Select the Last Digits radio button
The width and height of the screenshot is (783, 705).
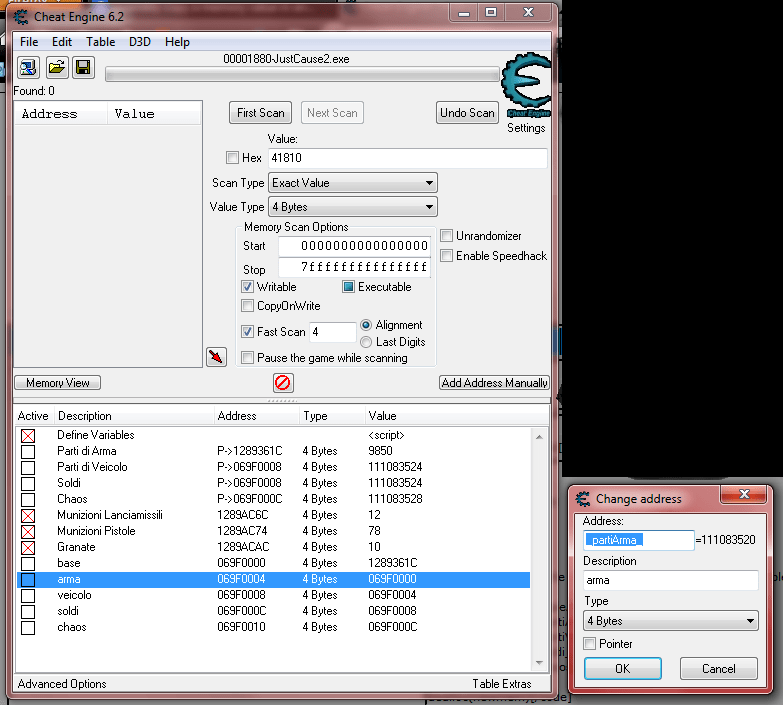pyautogui.click(x=366, y=342)
